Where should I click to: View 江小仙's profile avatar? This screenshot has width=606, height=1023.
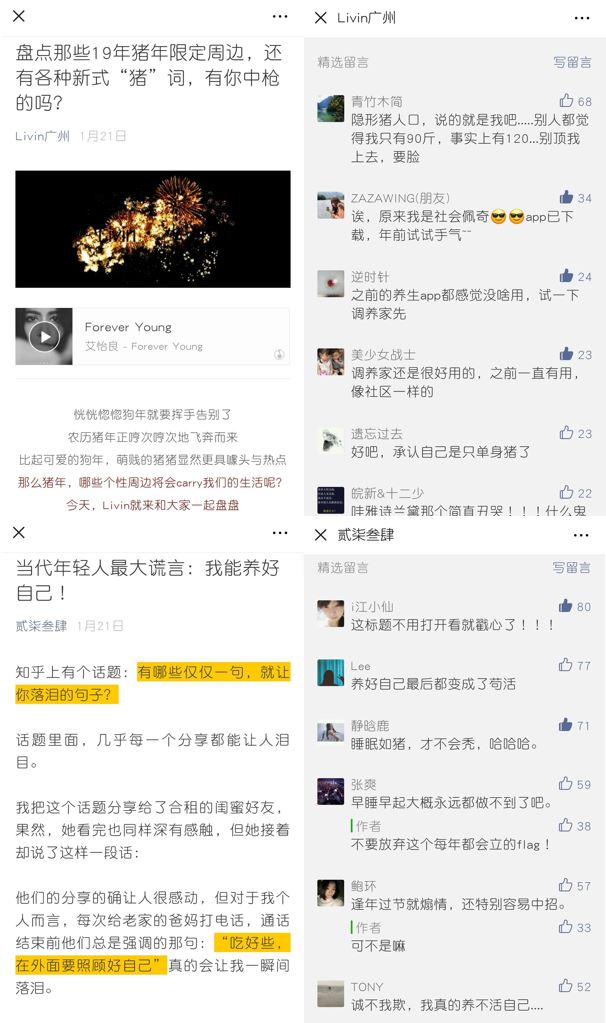coord(330,614)
